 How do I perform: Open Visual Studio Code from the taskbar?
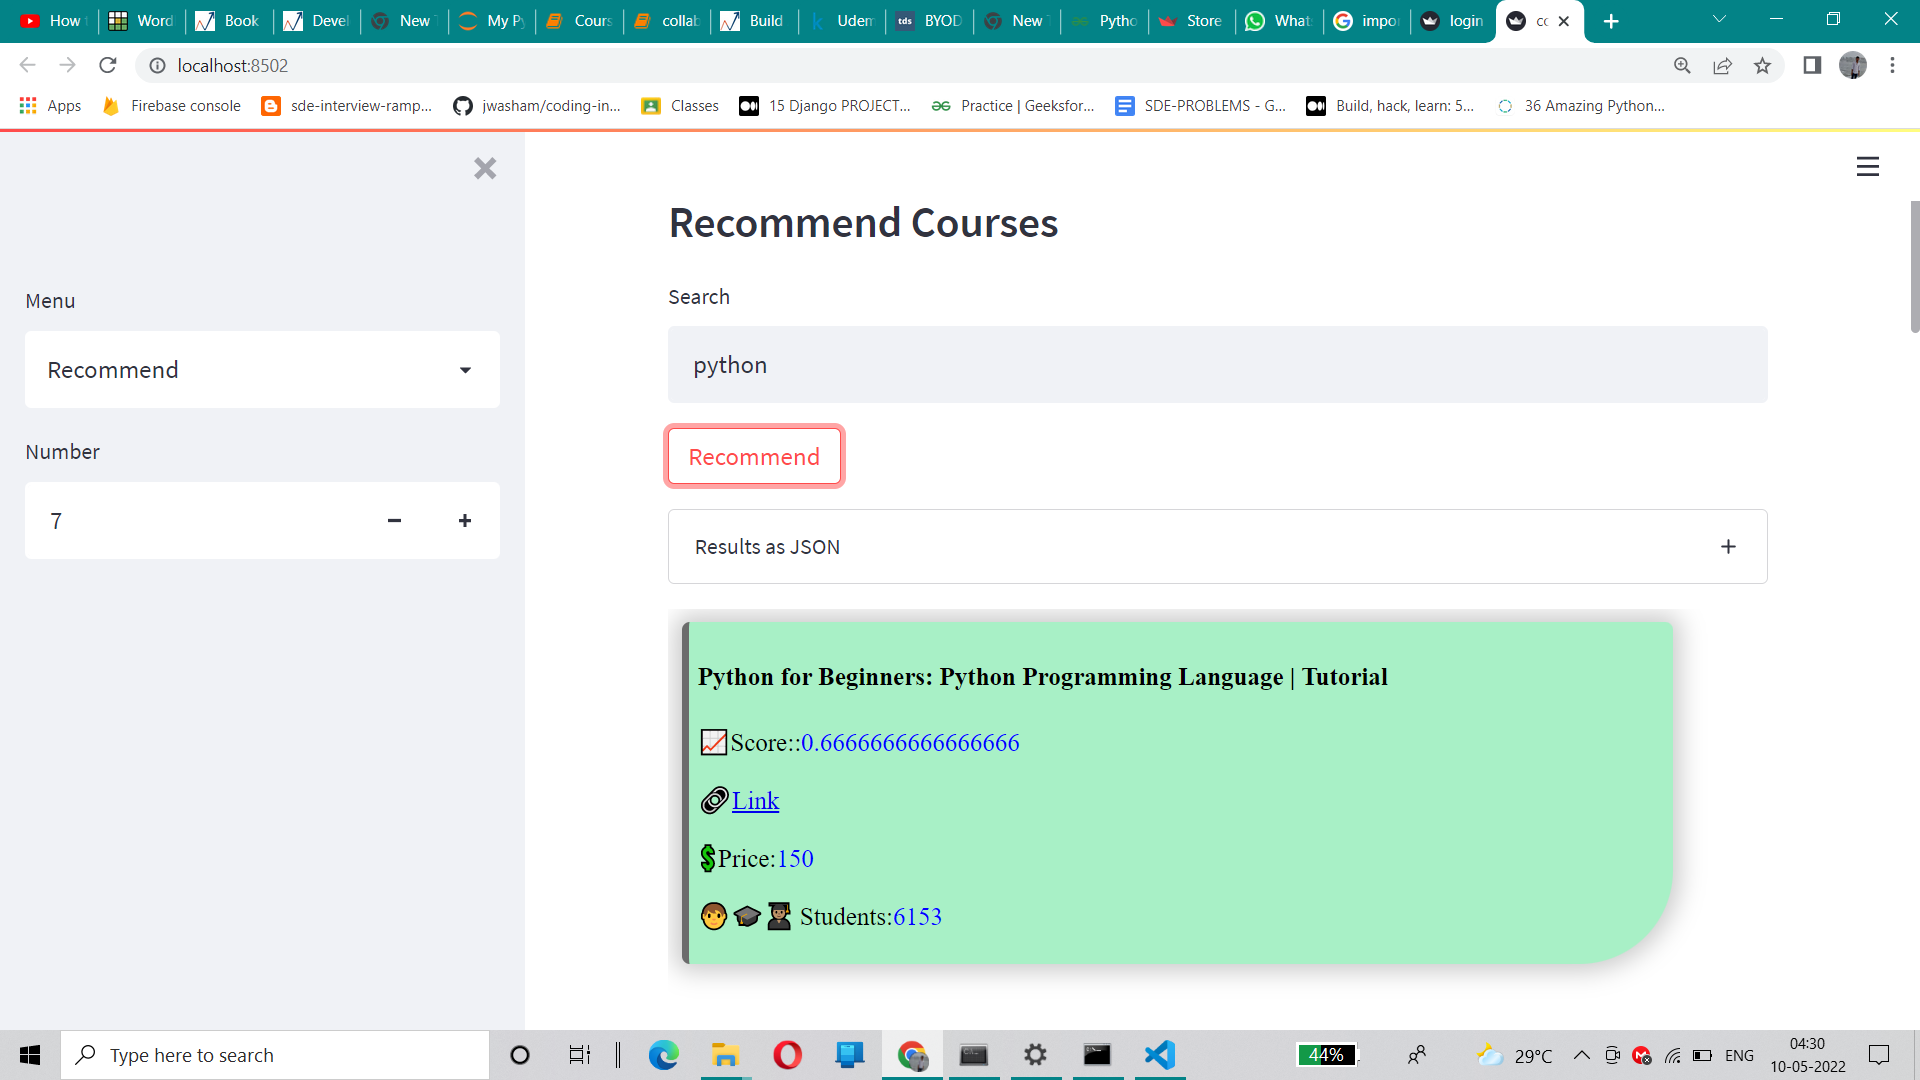[1159, 1055]
